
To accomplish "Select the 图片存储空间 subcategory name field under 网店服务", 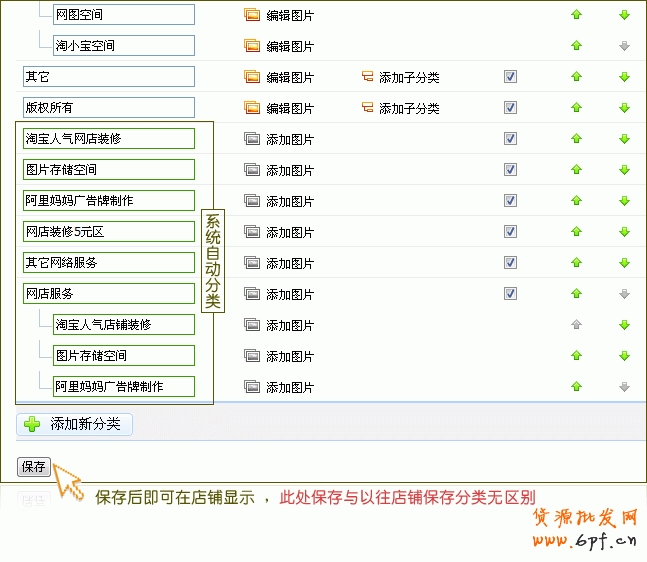I will point(123,356).
